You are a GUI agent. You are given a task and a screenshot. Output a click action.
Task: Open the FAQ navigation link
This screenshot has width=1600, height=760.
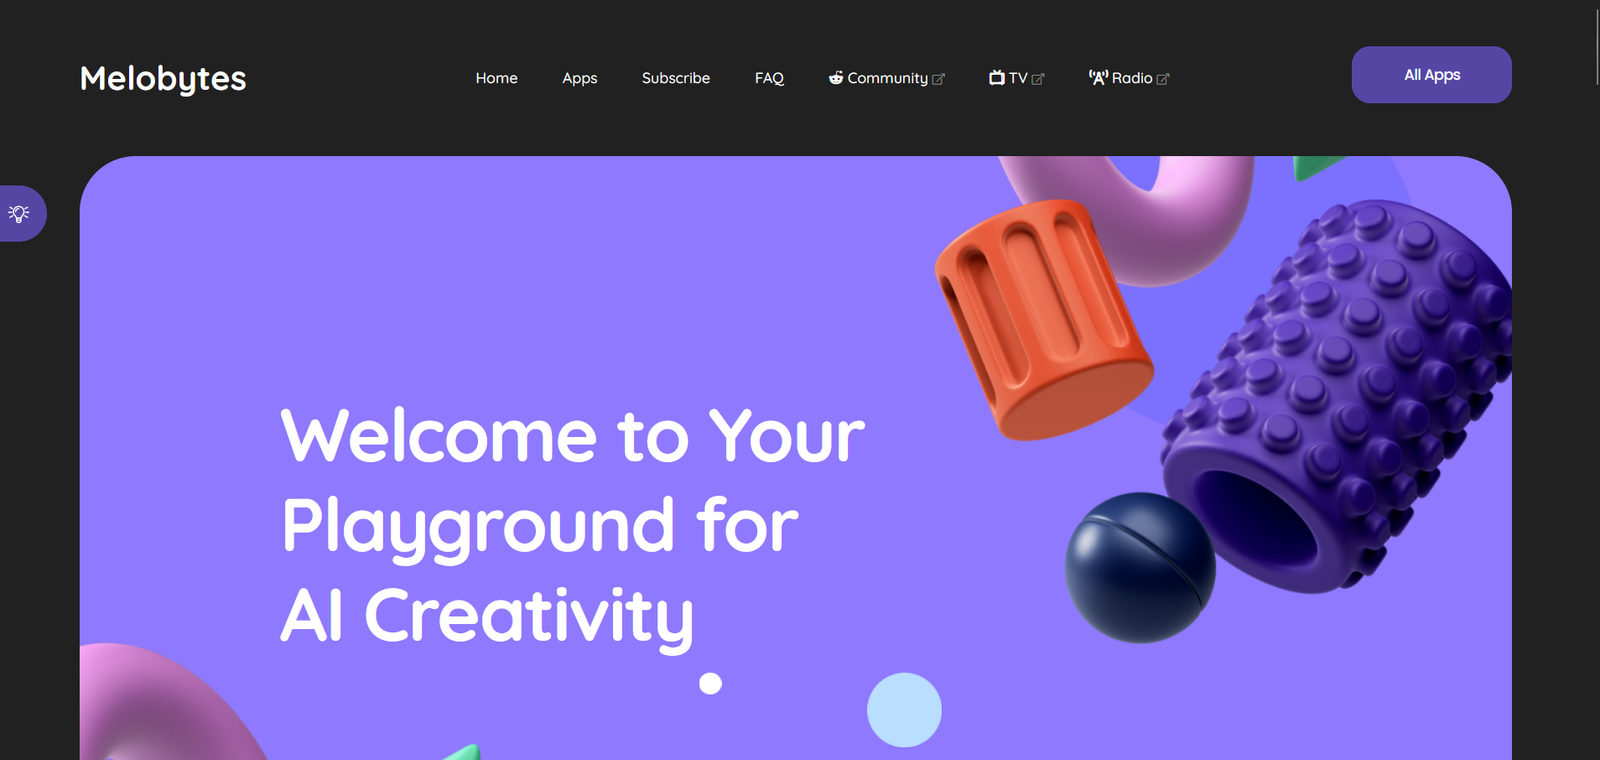(770, 78)
